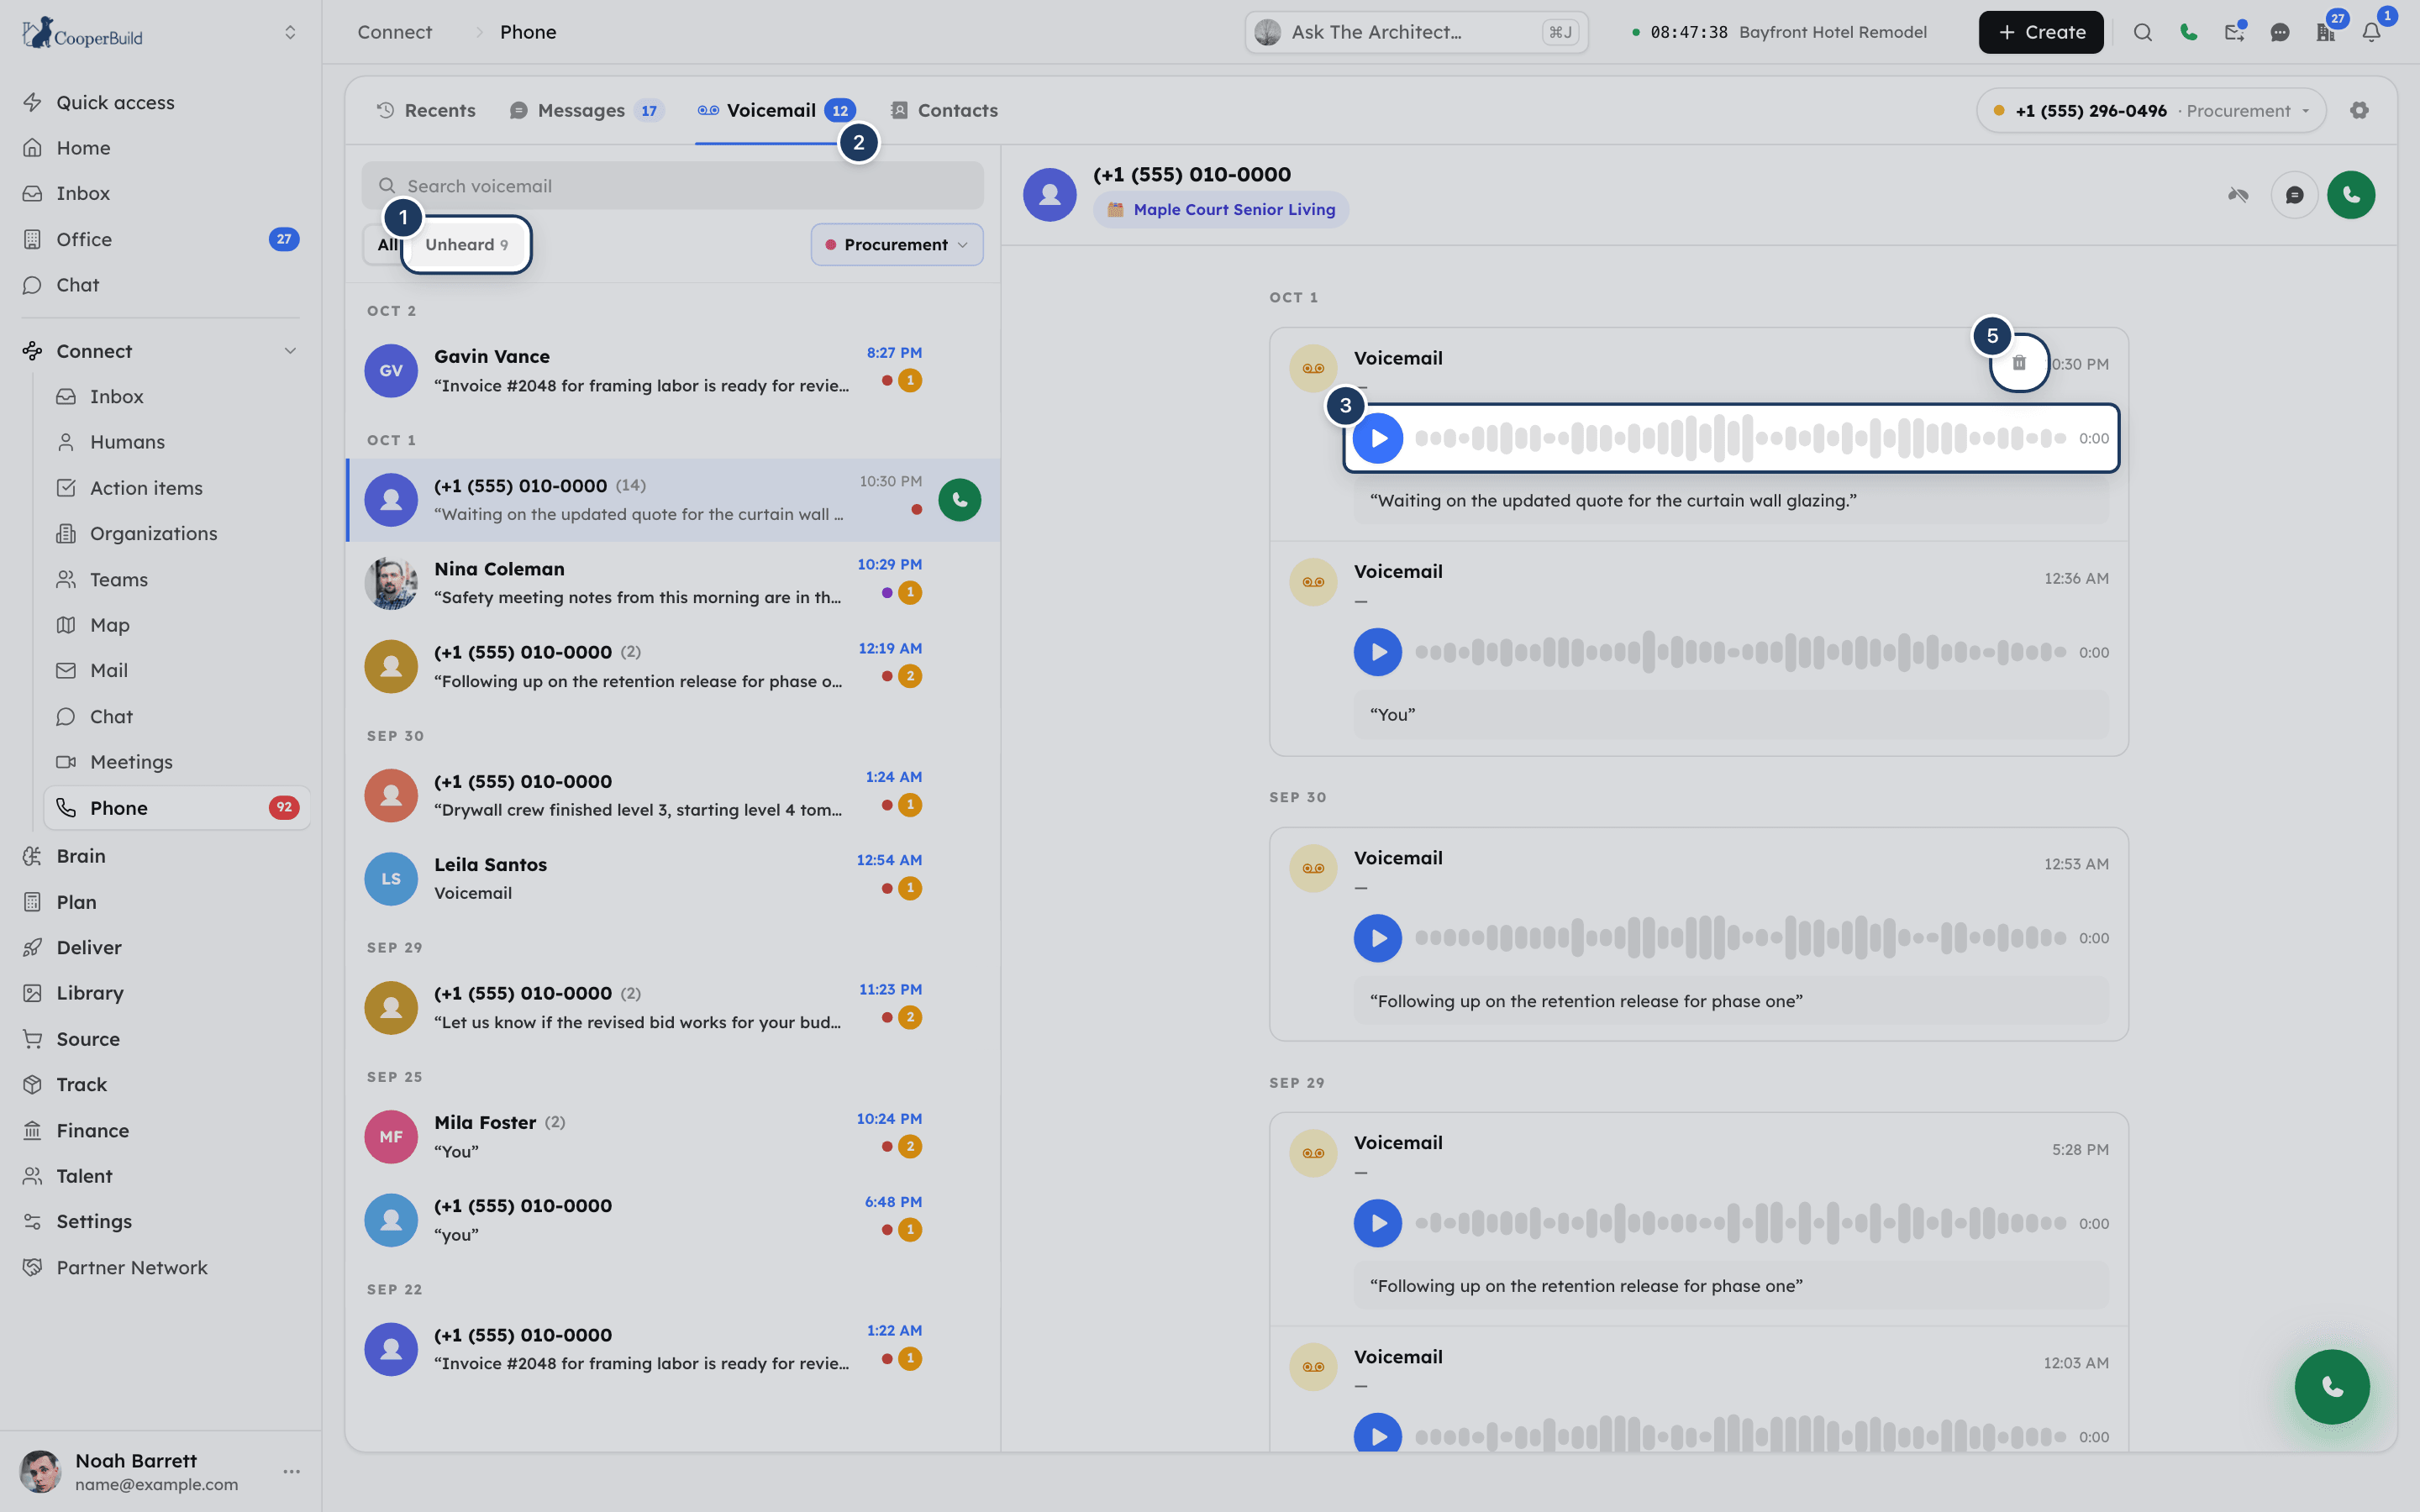Play the 12:36 AM voicemail

(x=1378, y=652)
